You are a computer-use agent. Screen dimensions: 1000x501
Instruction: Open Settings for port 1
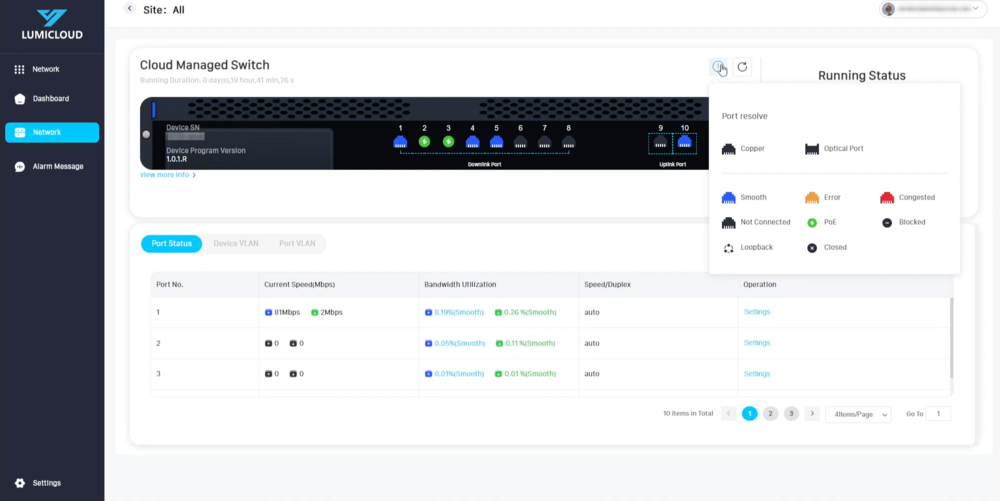coord(757,312)
